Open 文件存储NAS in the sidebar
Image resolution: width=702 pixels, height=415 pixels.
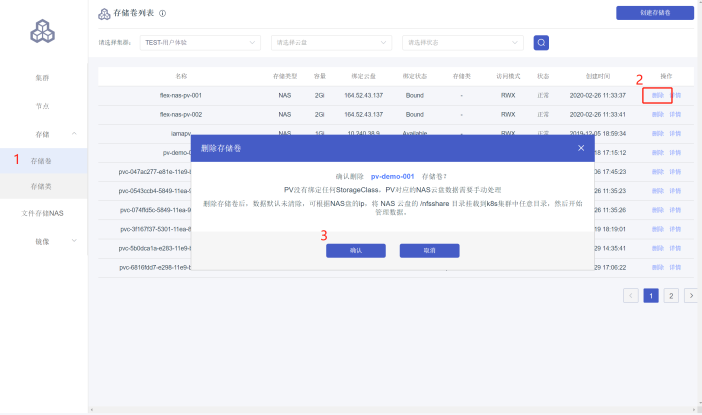click(x=43, y=214)
